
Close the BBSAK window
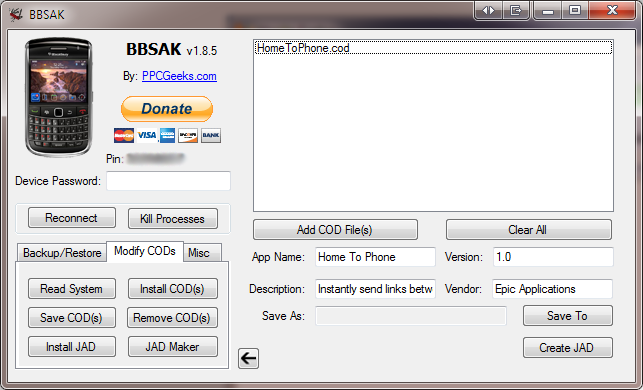pos(612,10)
